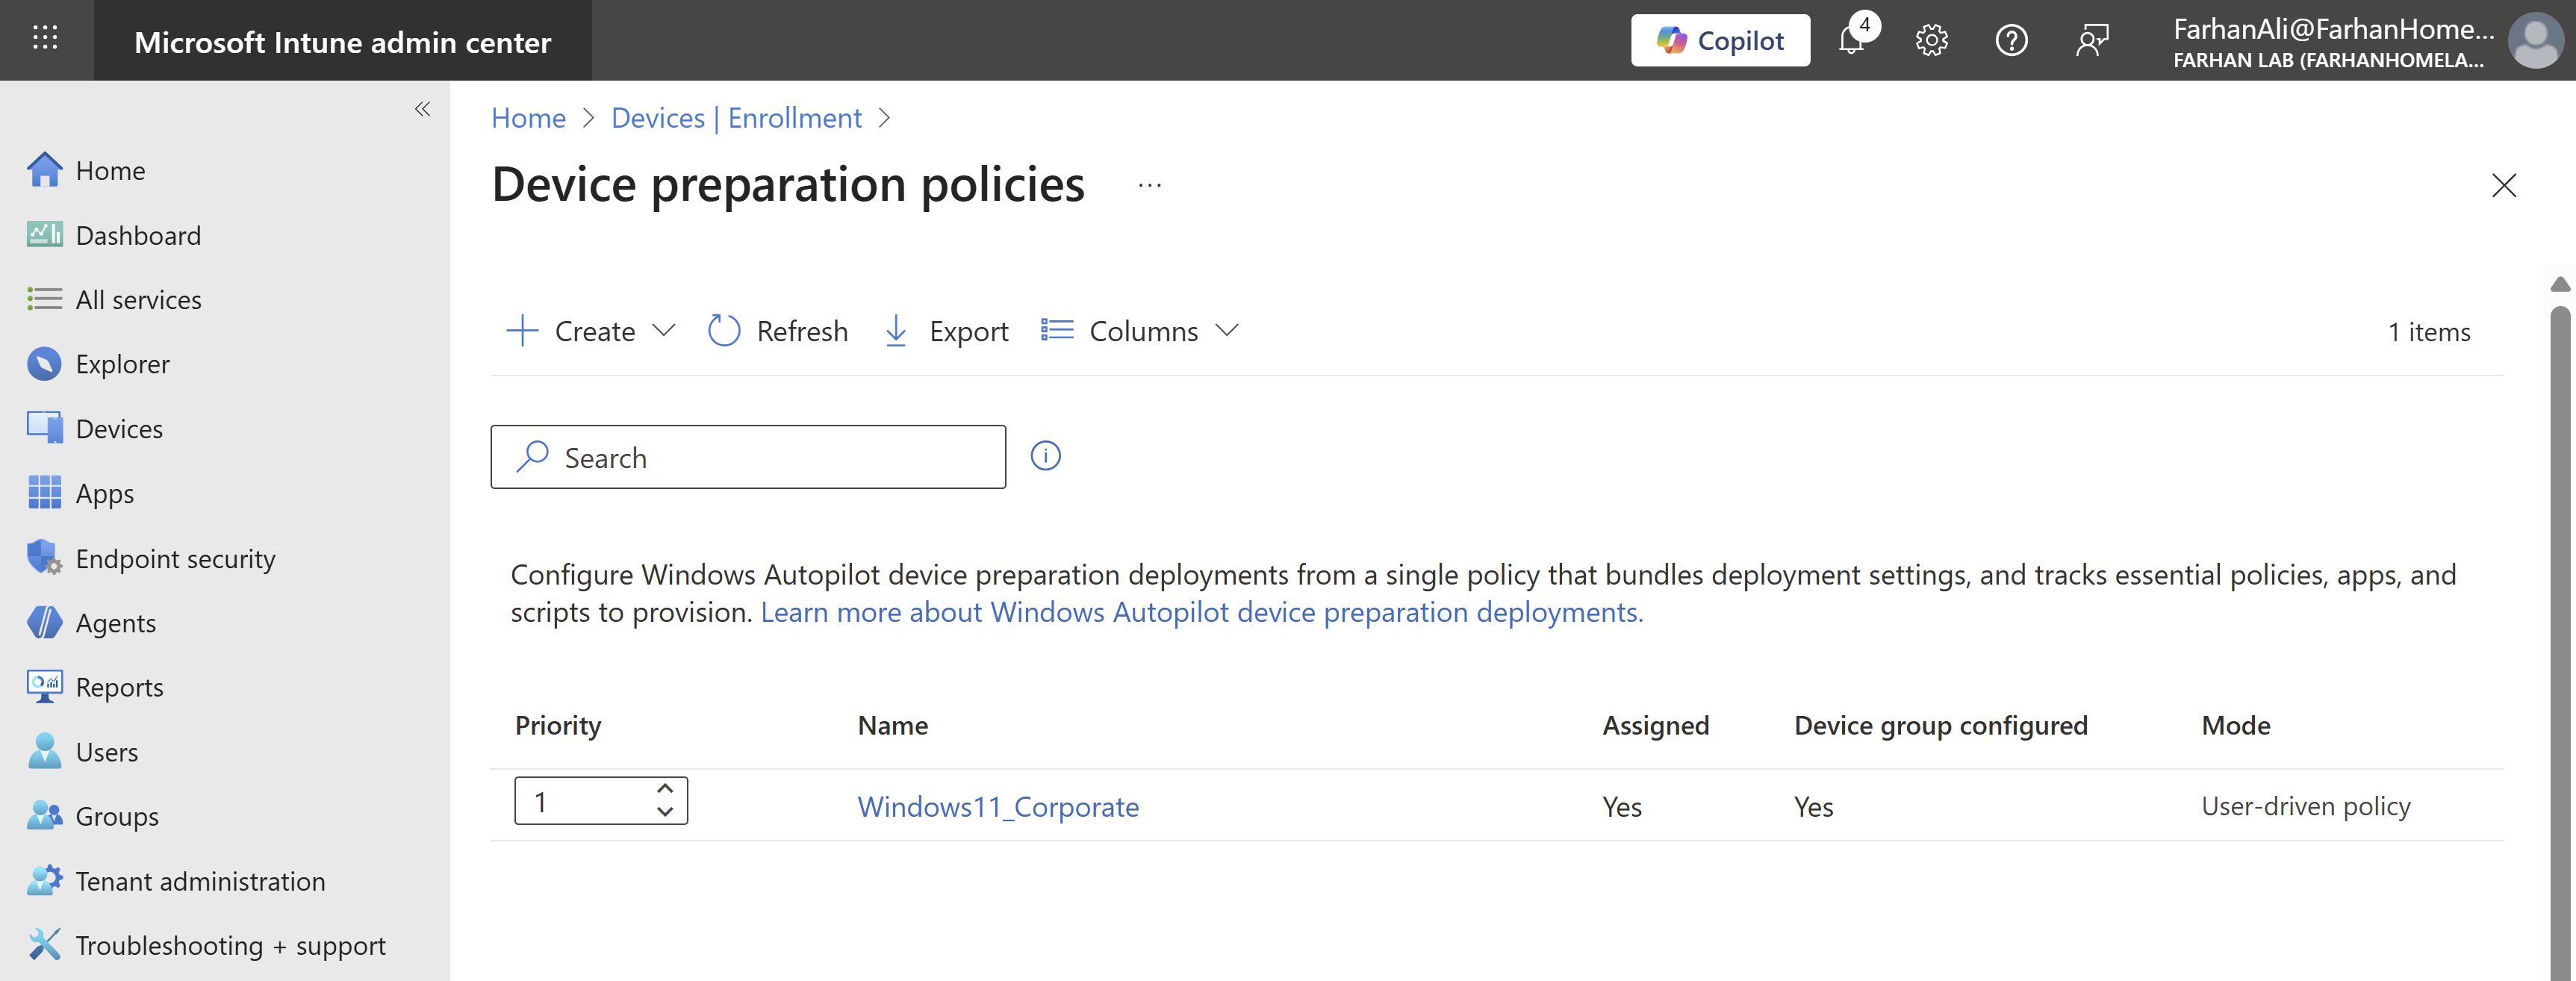Open the notifications bell icon
2576x981 pixels.
1851,41
